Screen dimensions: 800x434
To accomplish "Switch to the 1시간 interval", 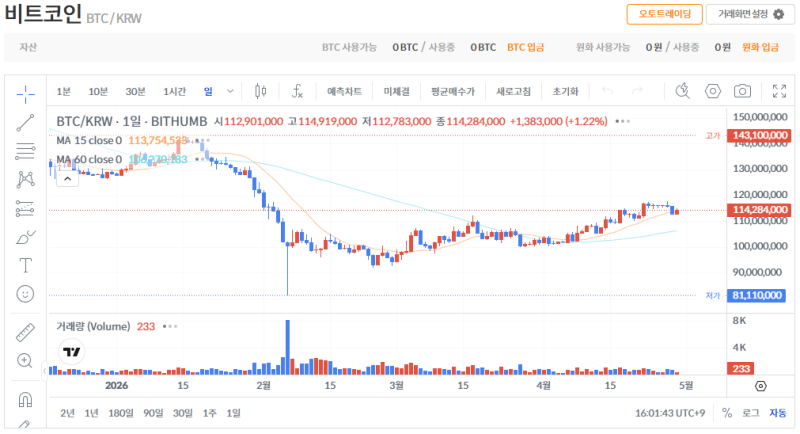I will (174, 91).
